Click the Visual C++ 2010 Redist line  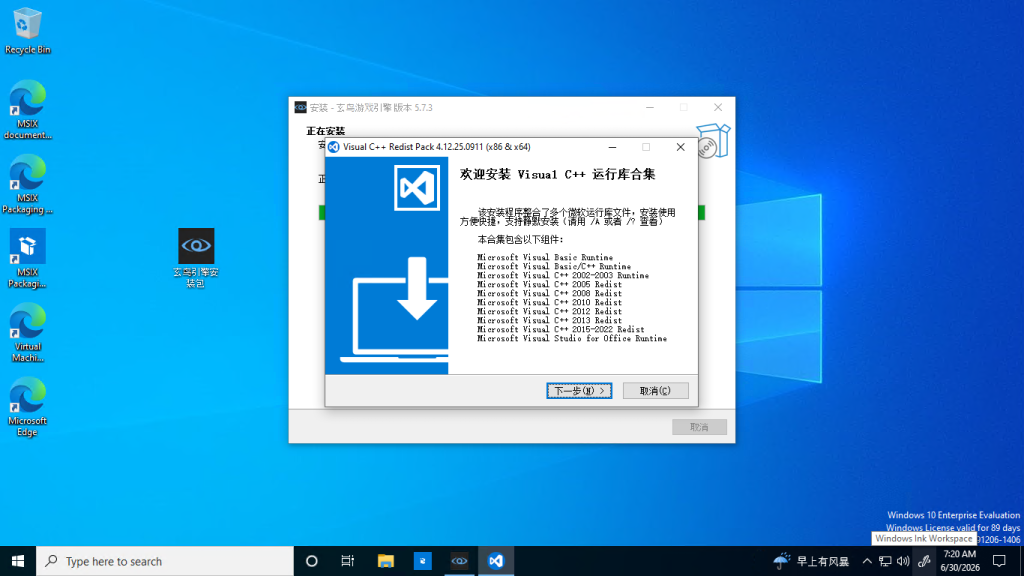pos(549,302)
